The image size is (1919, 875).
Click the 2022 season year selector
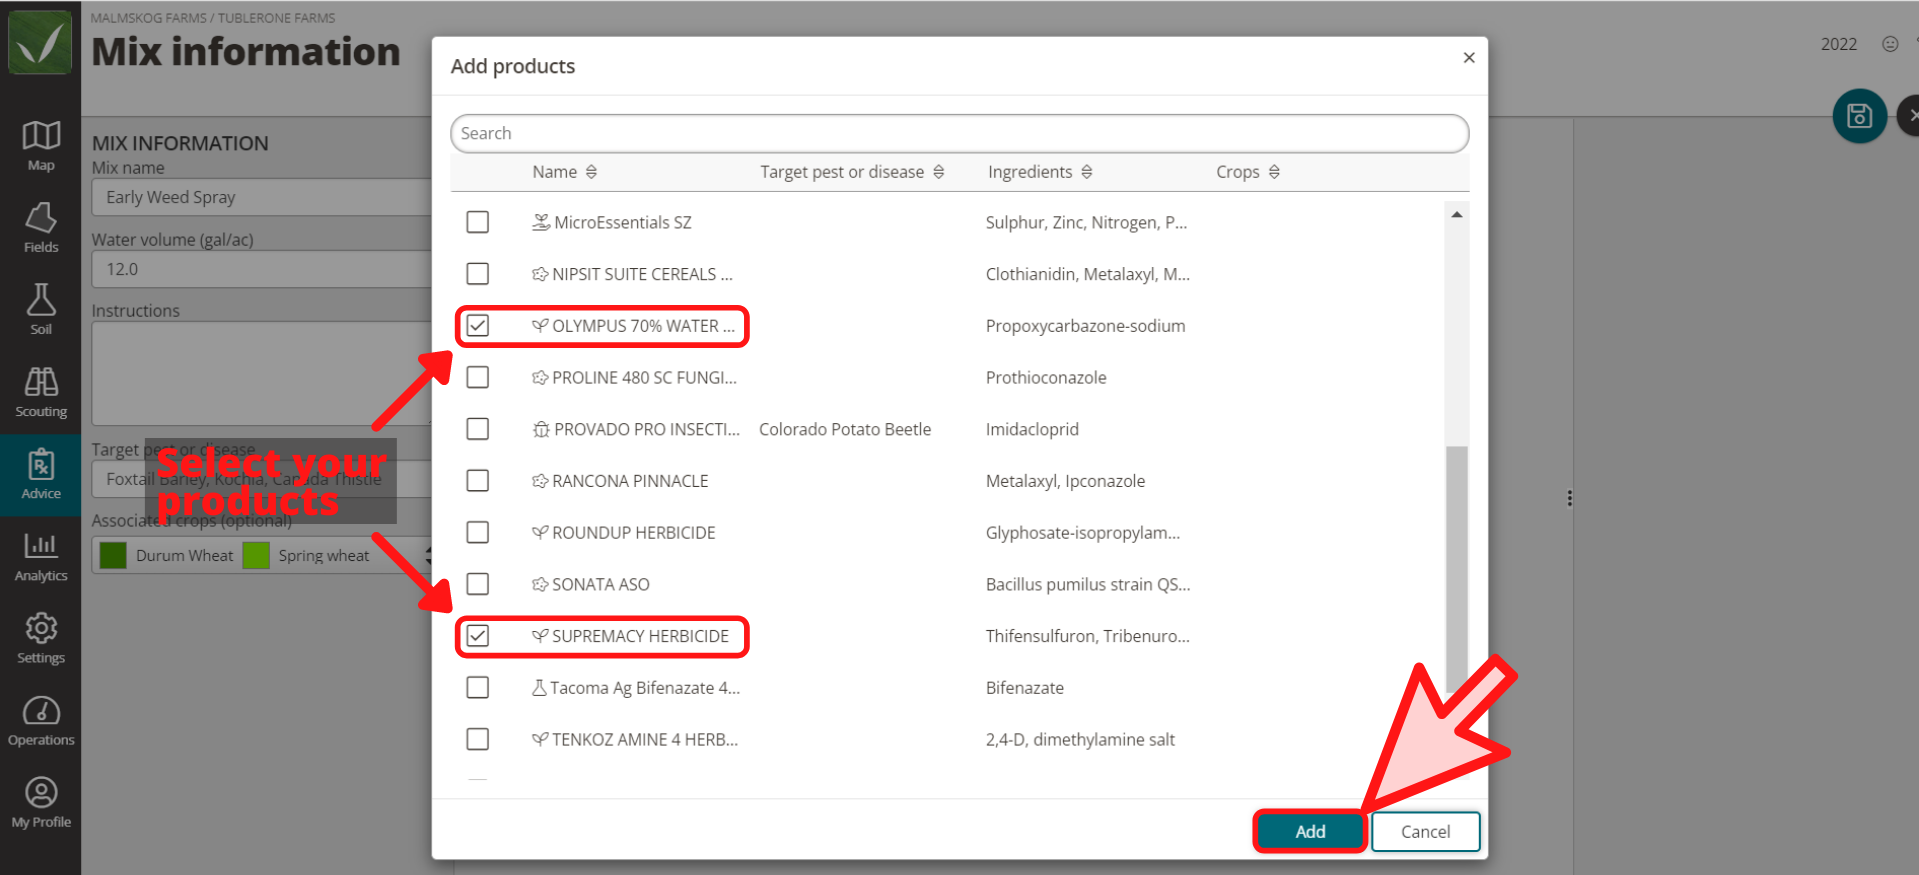(1839, 44)
